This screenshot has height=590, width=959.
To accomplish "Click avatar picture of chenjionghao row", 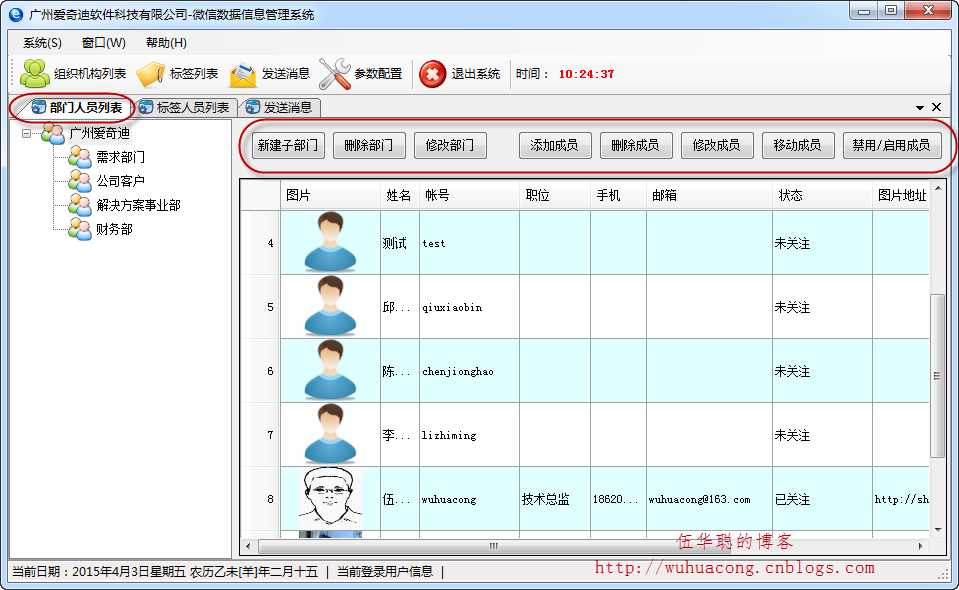I will [x=330, y=371].
